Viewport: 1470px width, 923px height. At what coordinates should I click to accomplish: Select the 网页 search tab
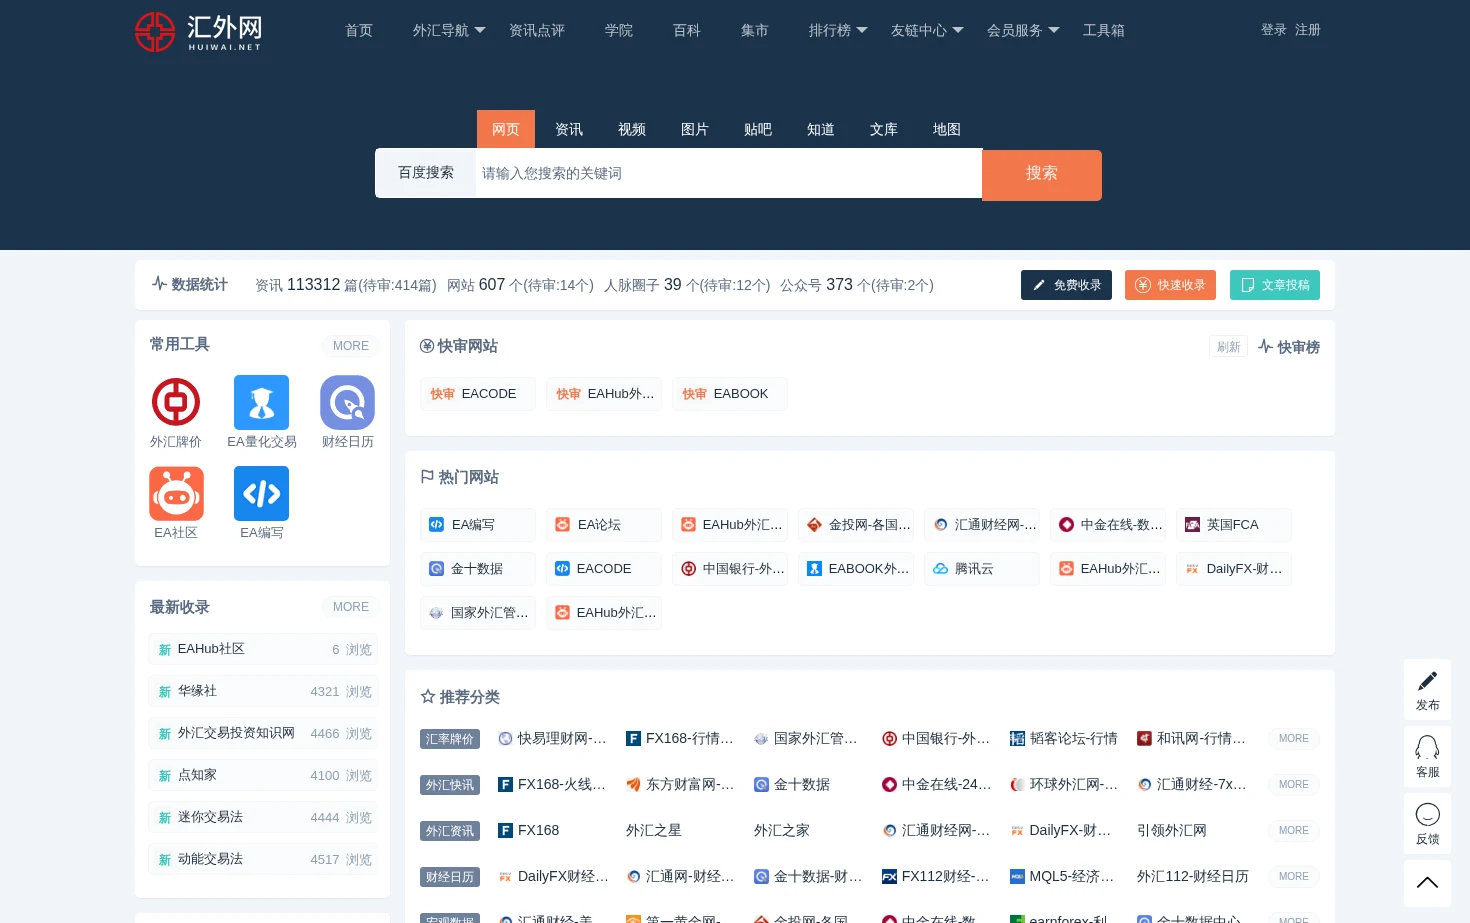click(506, 129)
